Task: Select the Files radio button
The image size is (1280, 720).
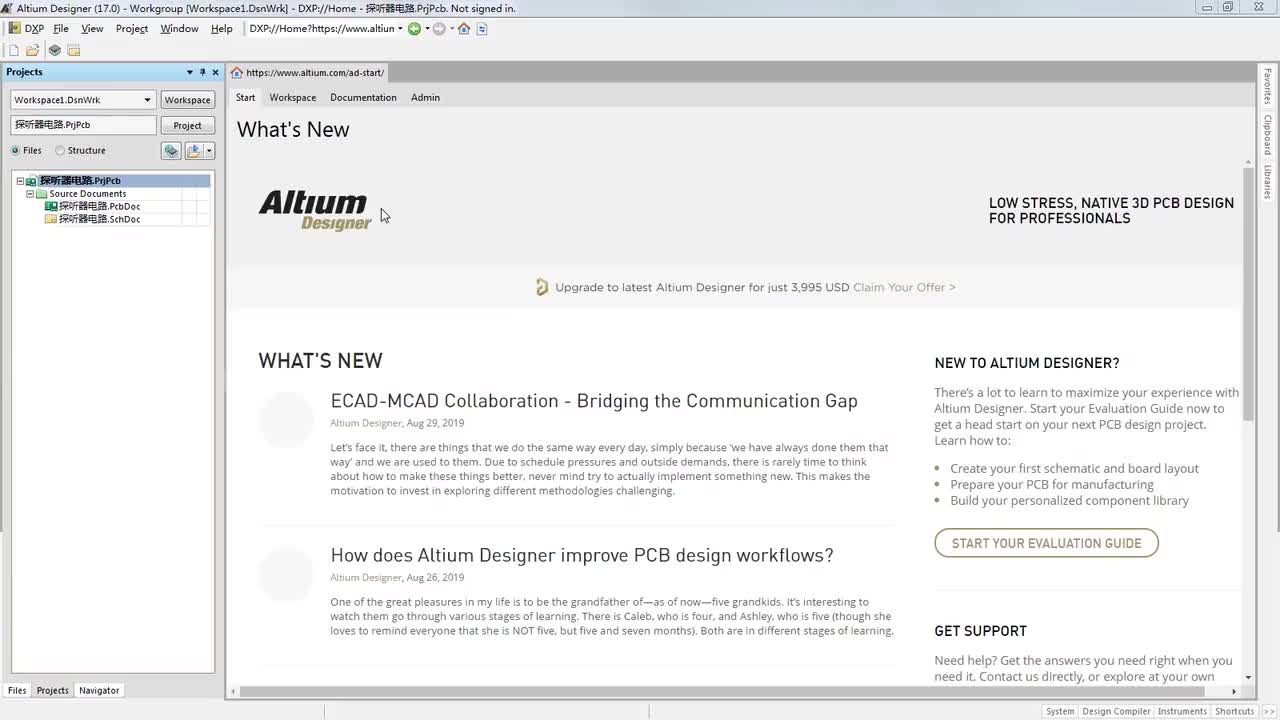Action: coord(15,150)
